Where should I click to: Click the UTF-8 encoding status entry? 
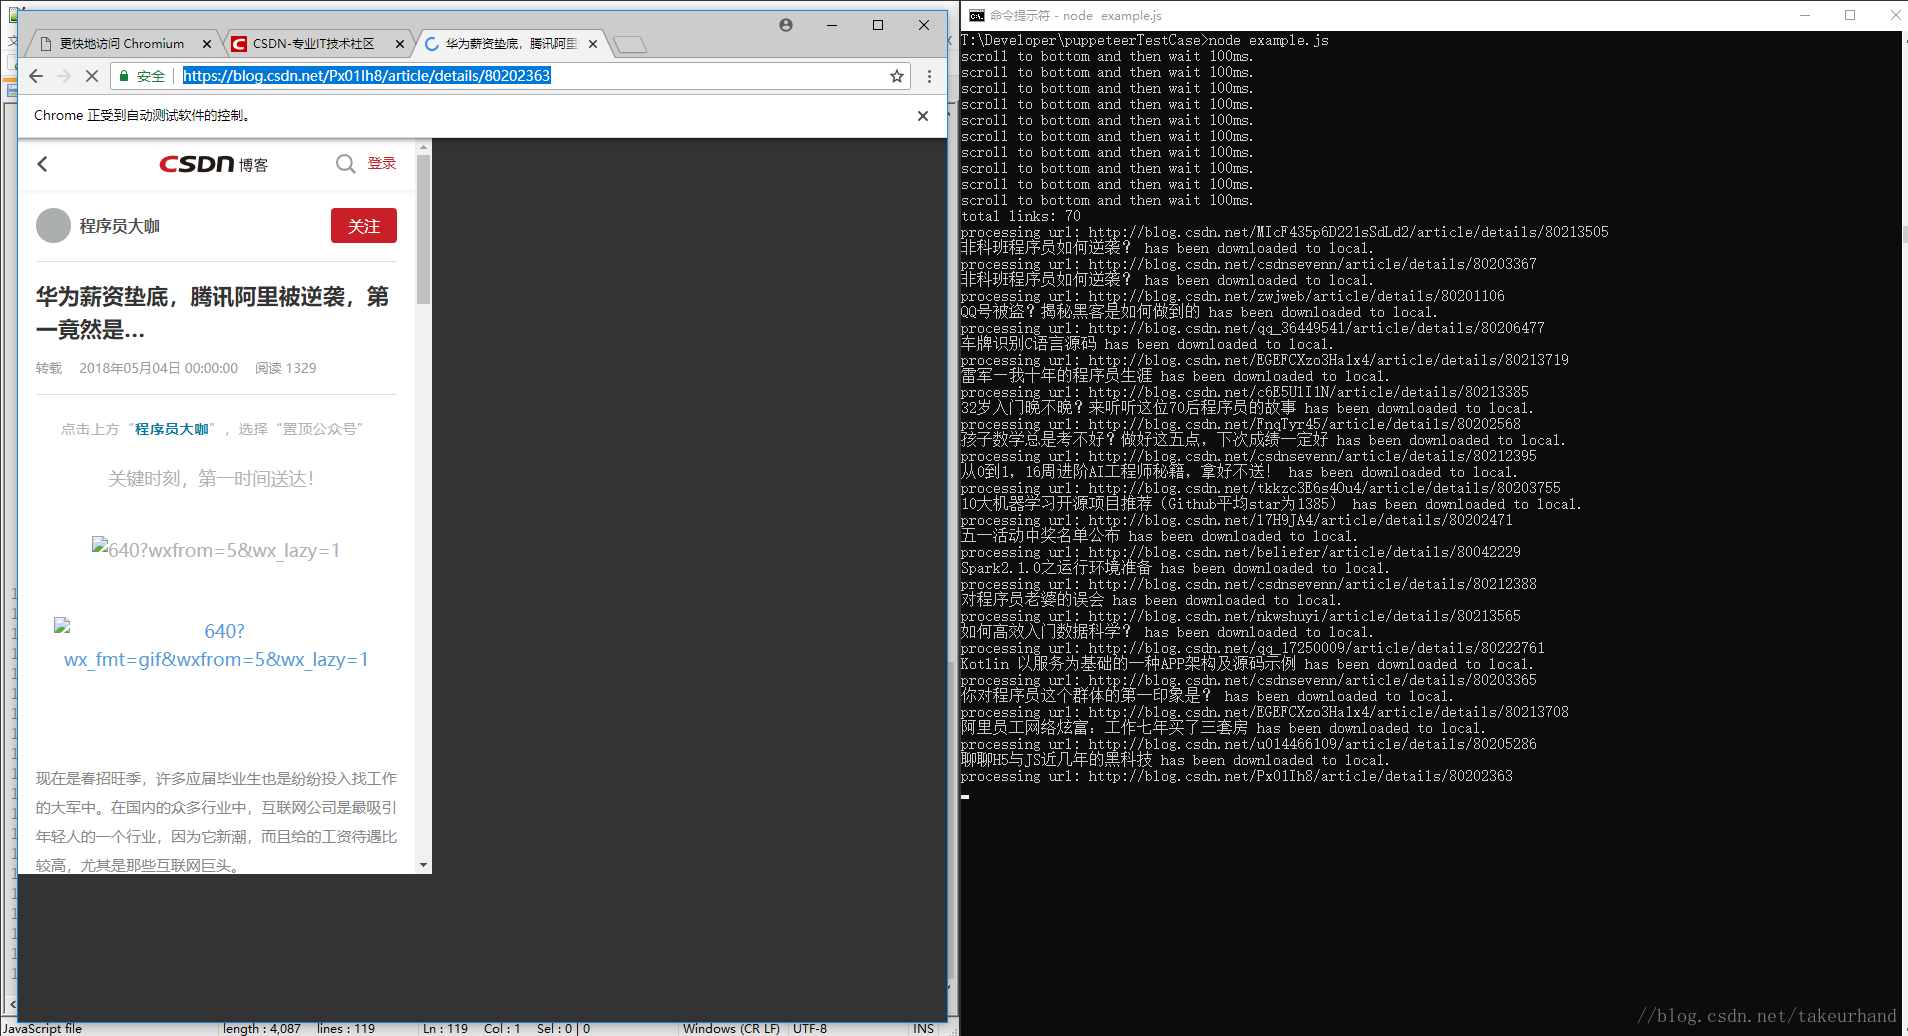(810, 1028)
